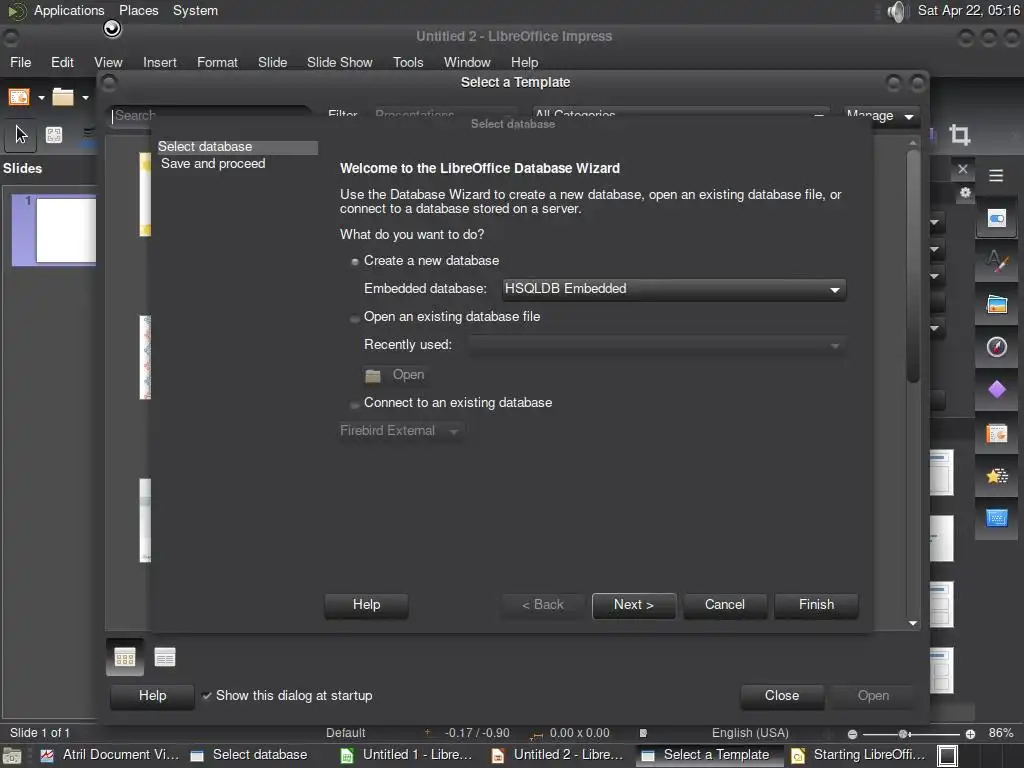
Task: Switch to Untitled 1 LibreOffice taskbar window
Action: click(x=408, y=755)
